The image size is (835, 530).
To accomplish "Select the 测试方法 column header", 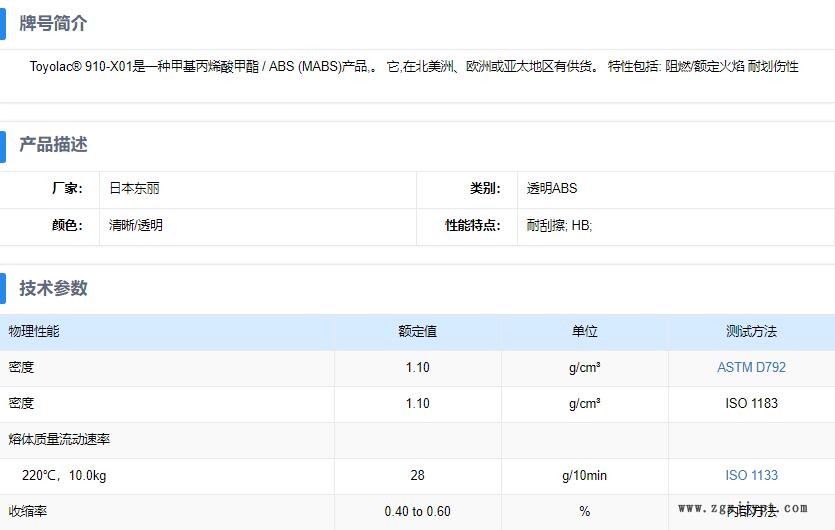I will coord(751,332).
